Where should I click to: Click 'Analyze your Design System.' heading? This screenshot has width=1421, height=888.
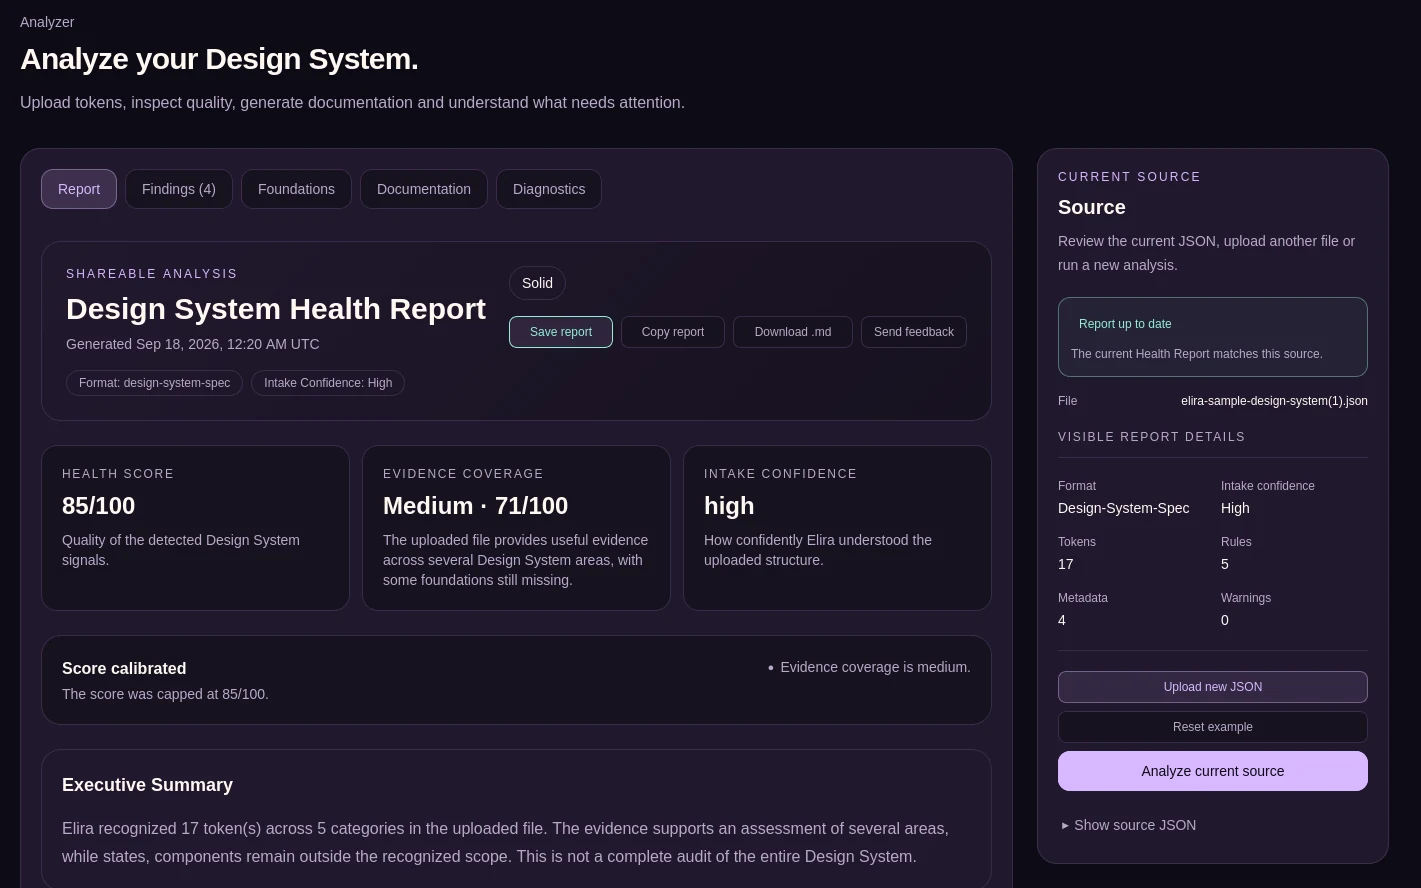219,59
